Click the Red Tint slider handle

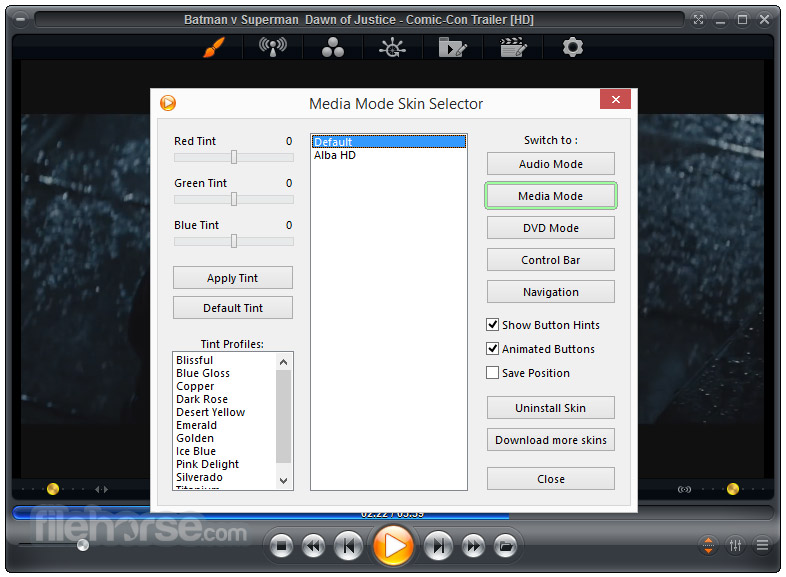click(234, 157)
